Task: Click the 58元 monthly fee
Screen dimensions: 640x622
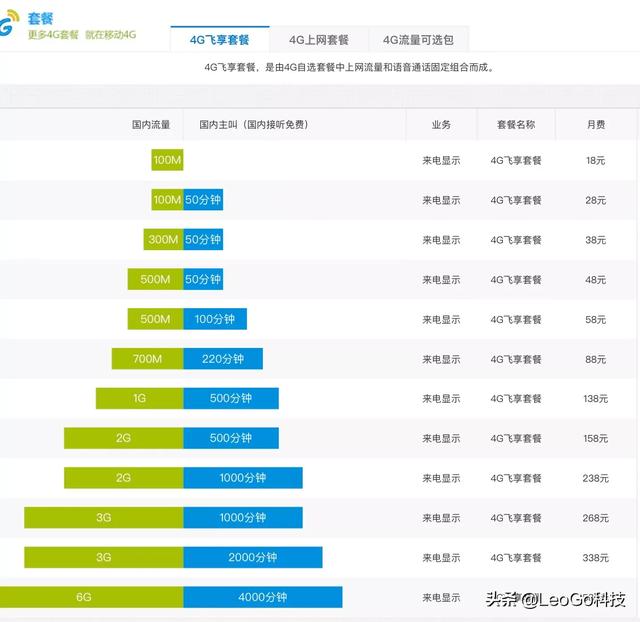Action: [x=596, y=320]
